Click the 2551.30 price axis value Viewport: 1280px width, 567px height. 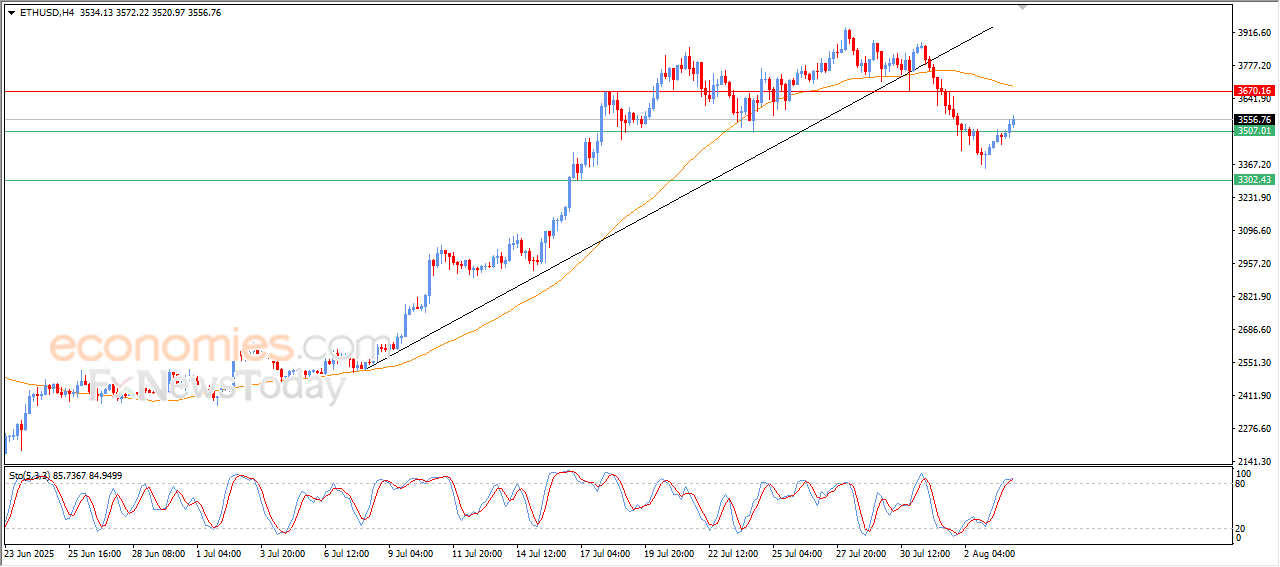1254,363
